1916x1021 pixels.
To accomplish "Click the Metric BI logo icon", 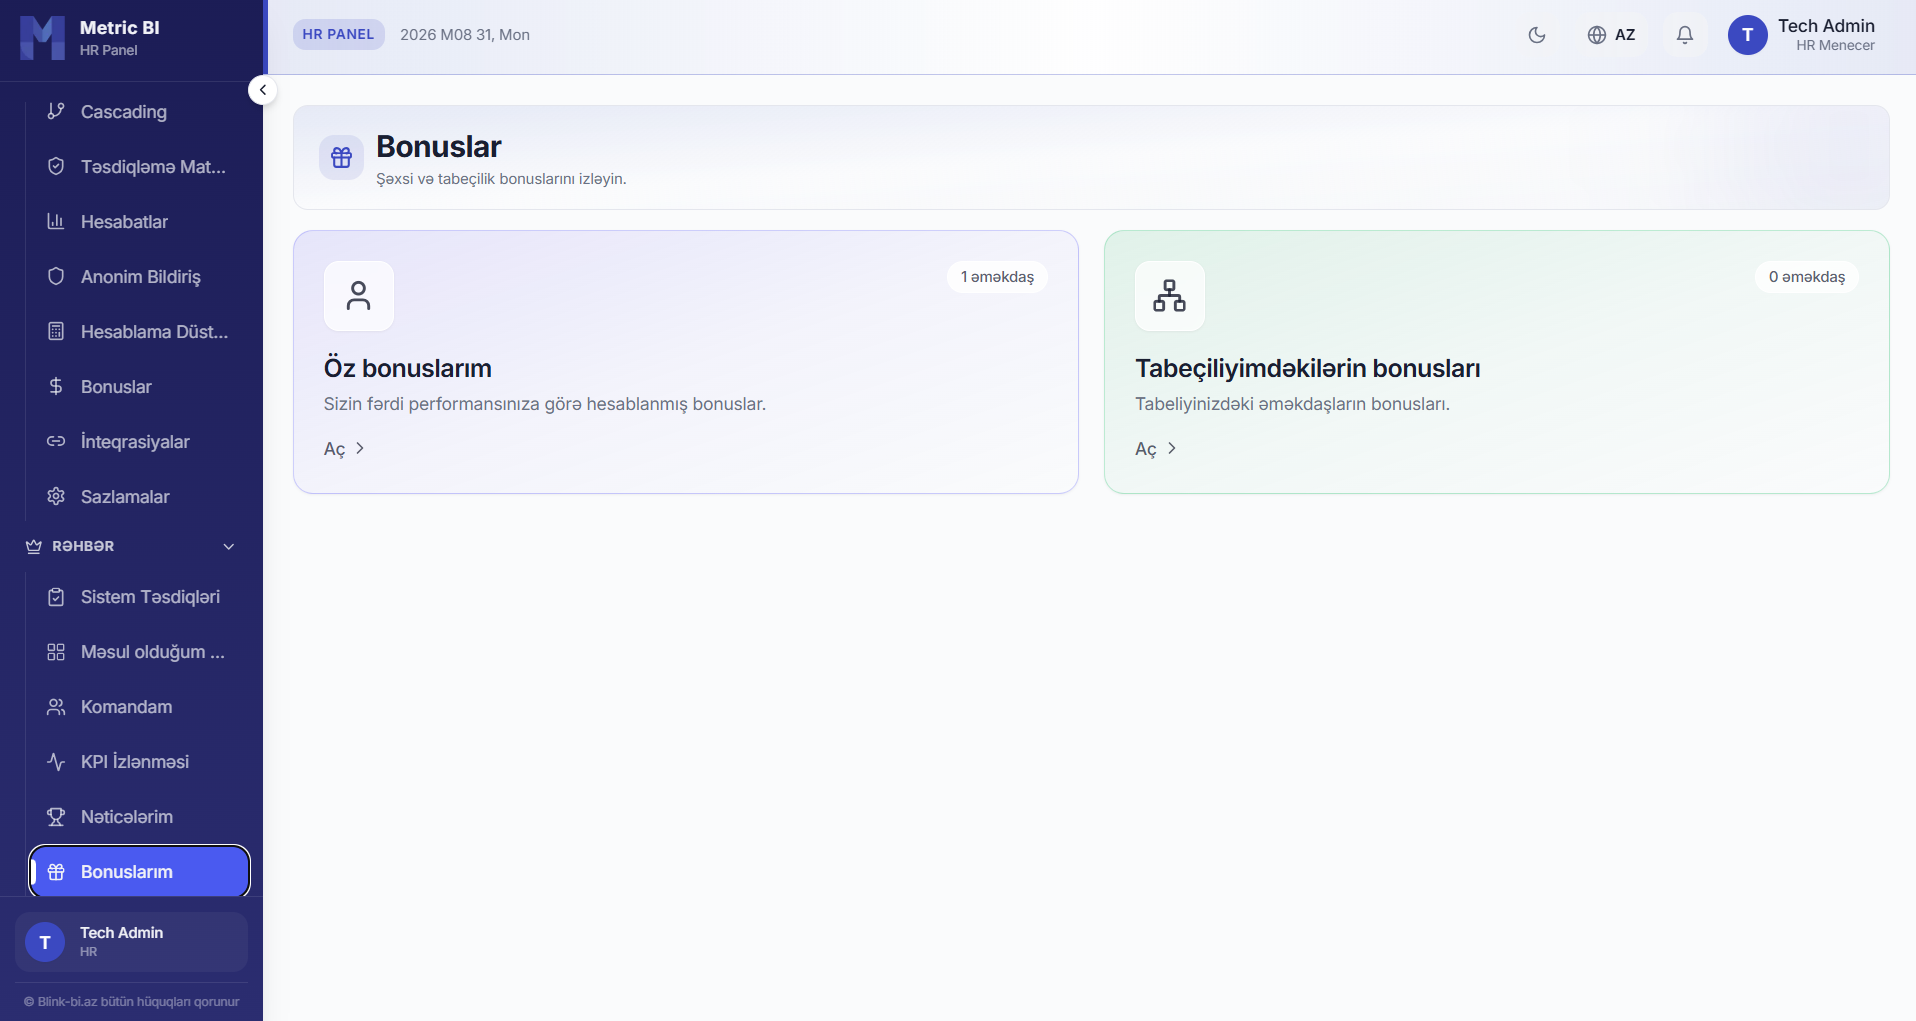I will [x=42, y=38].
